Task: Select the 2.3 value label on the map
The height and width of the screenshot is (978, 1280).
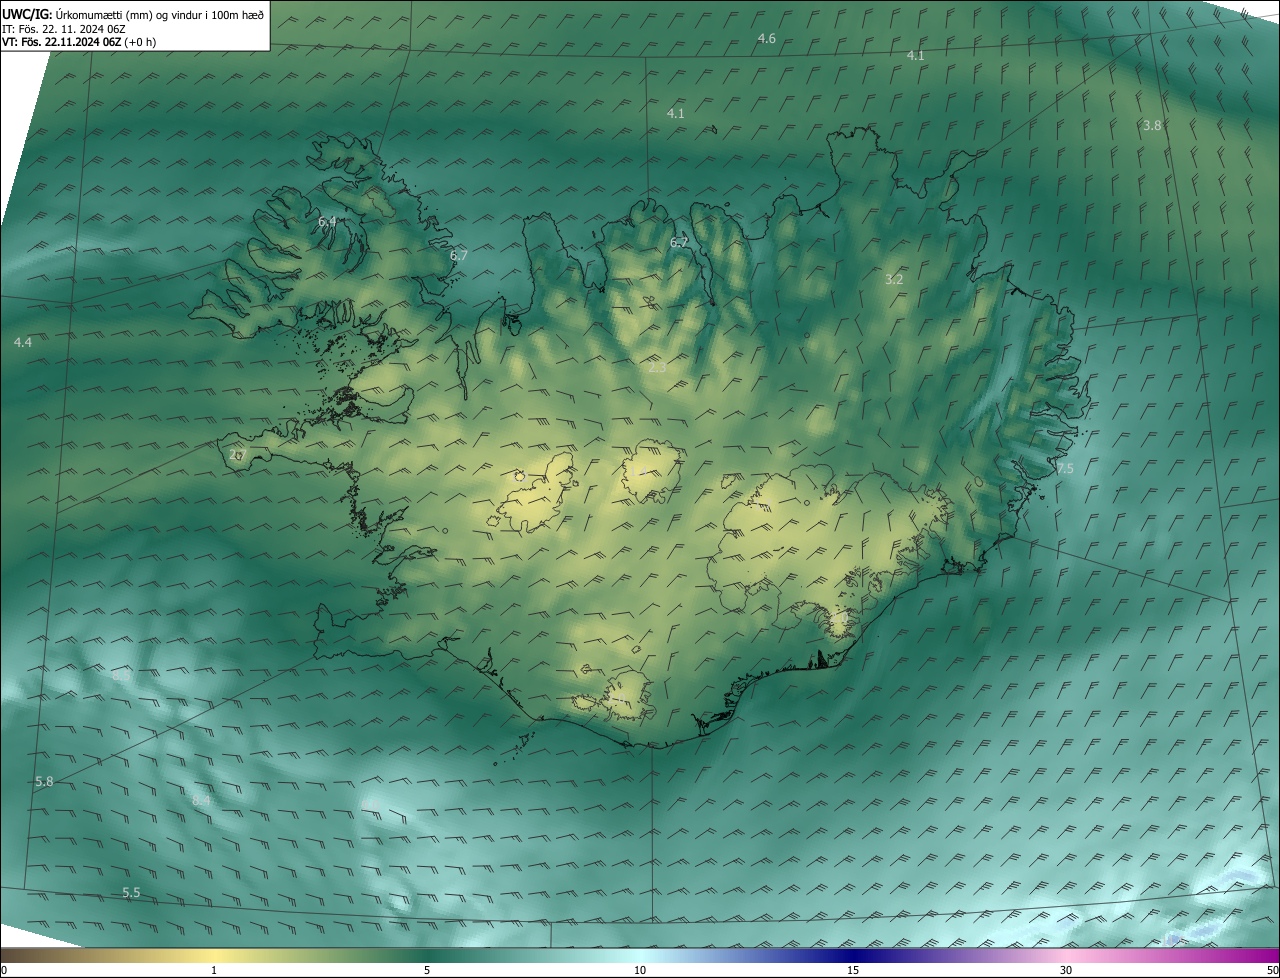Action: point(657,368)
